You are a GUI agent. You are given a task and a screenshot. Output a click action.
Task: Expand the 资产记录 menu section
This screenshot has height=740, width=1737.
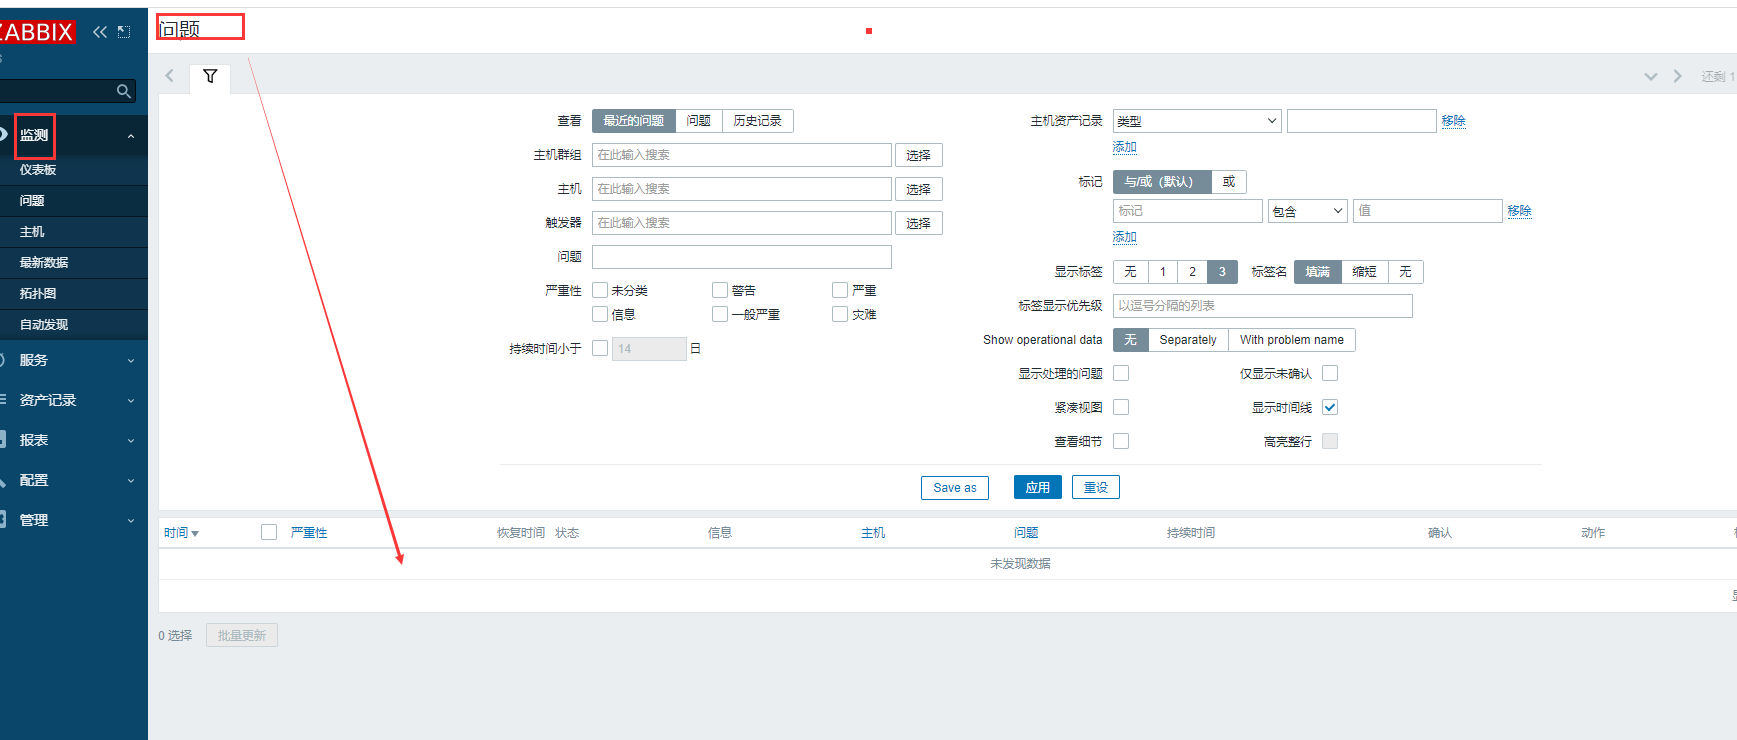(x=74, y=400)
